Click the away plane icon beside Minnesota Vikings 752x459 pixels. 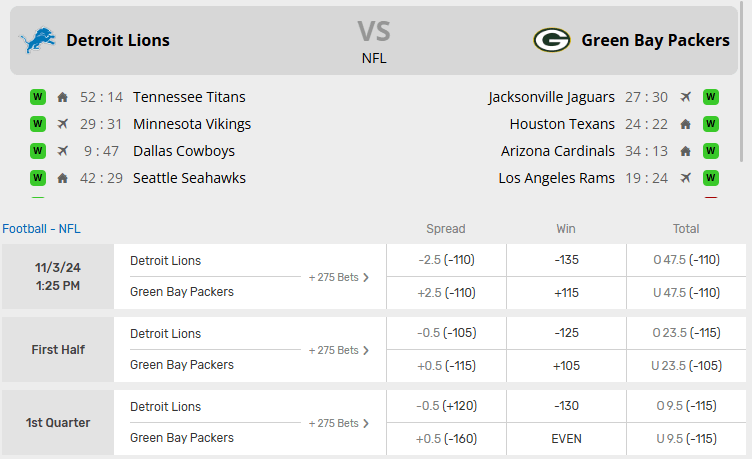[63, 124]
